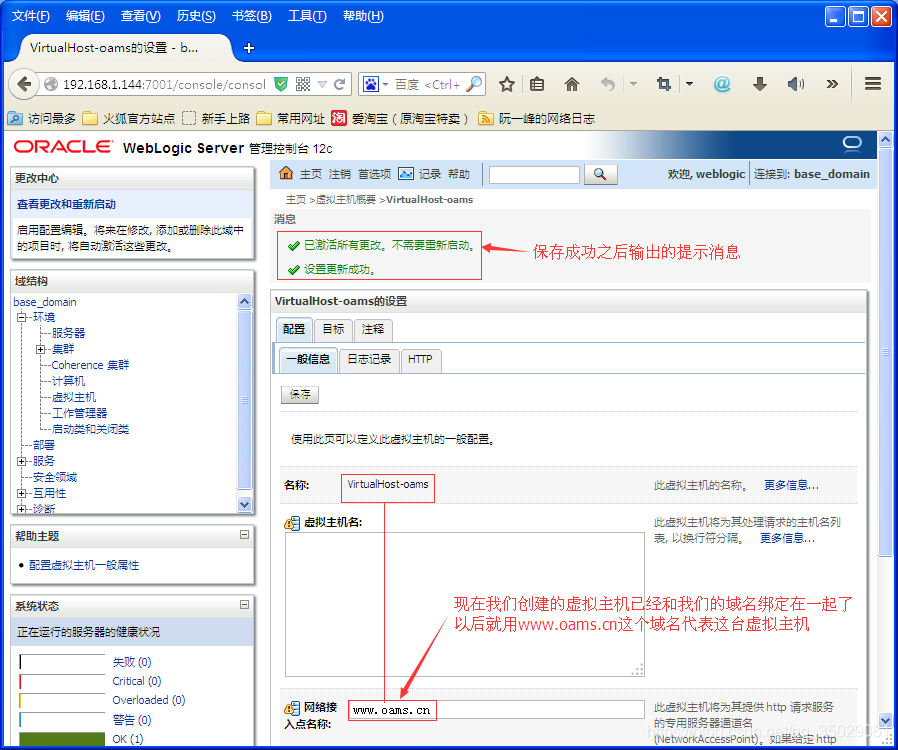Collapse the 帮助主题 panel
Screen dimensions: 898x750
click(244, 535)
